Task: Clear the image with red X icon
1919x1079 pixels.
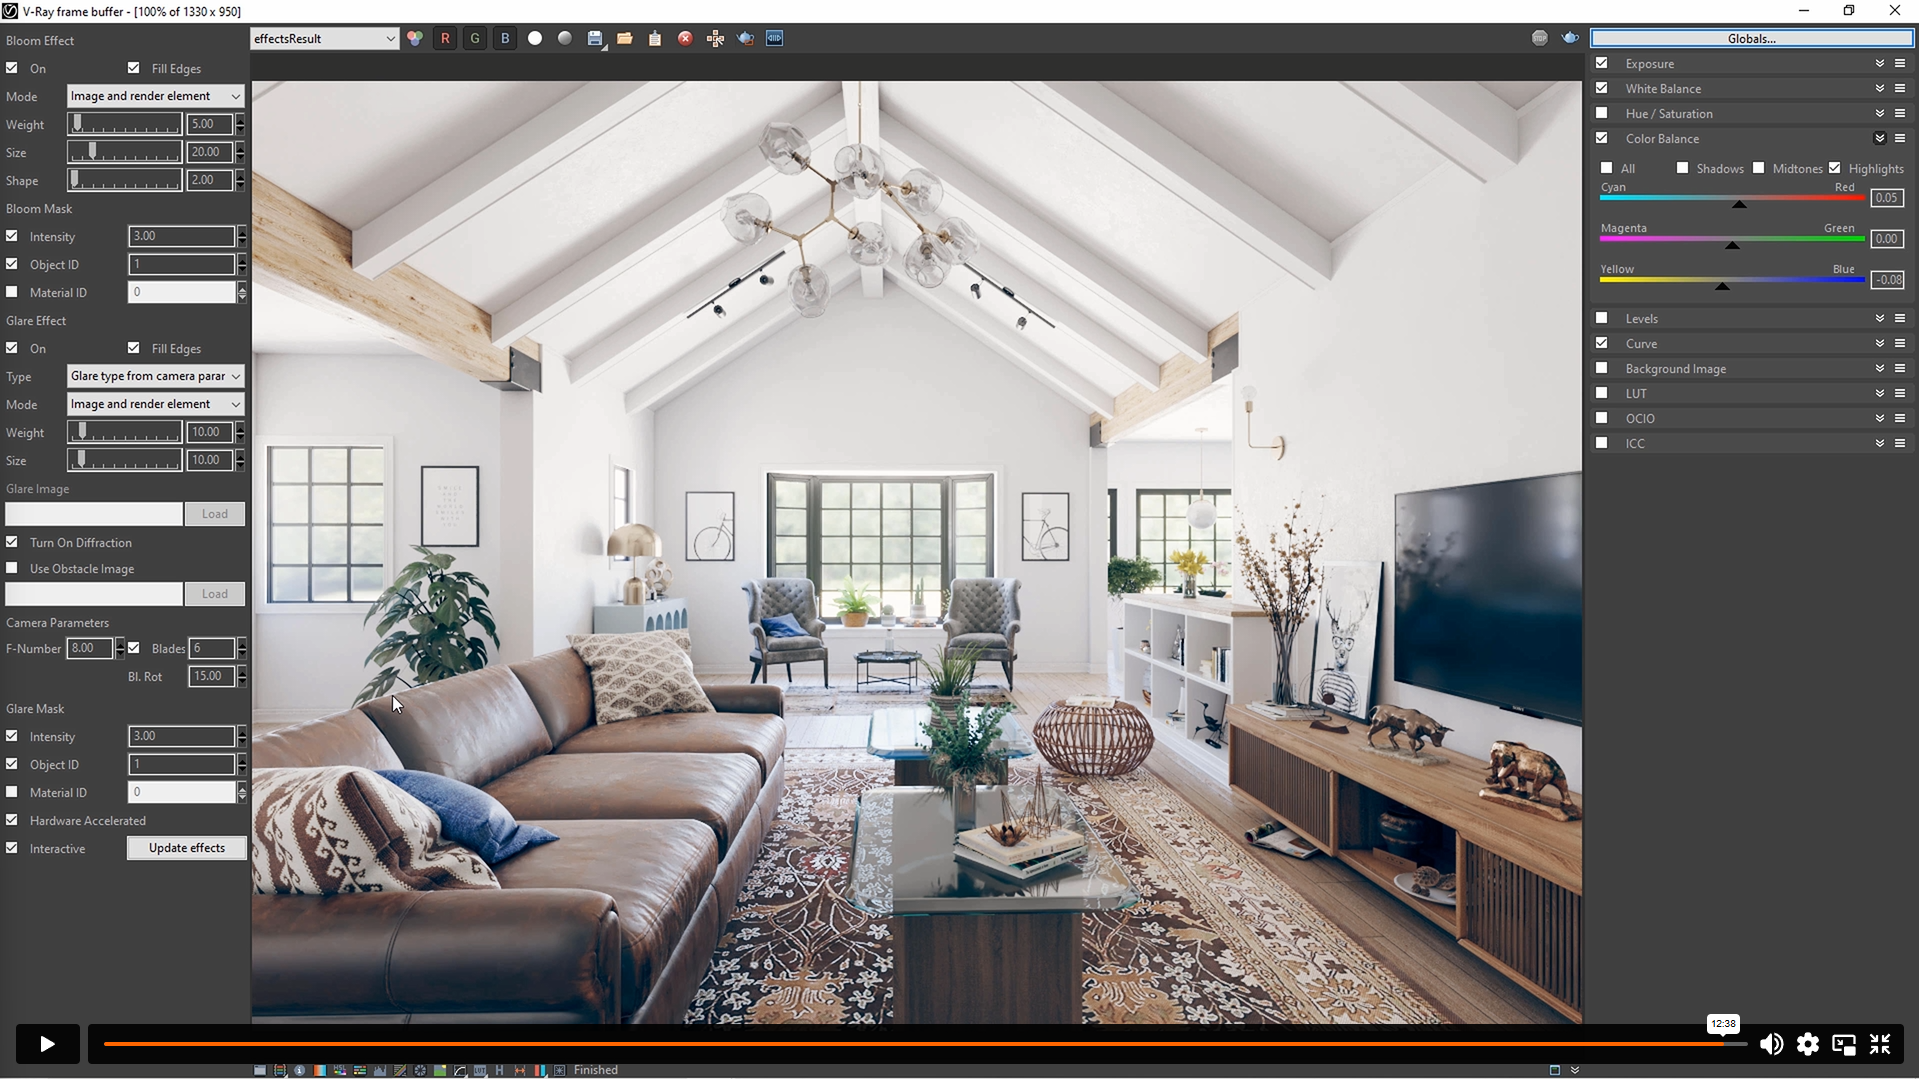Action: (x=685, y=38)
